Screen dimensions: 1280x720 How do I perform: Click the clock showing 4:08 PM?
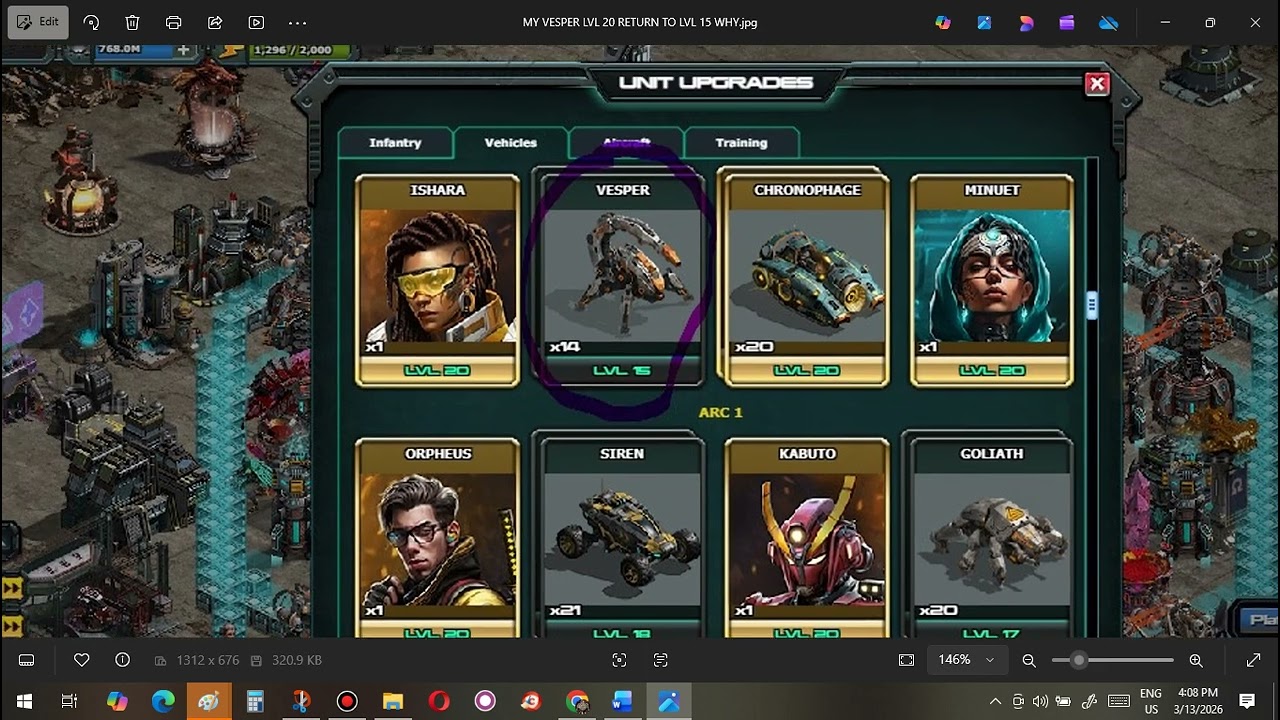coord(1197,692)
